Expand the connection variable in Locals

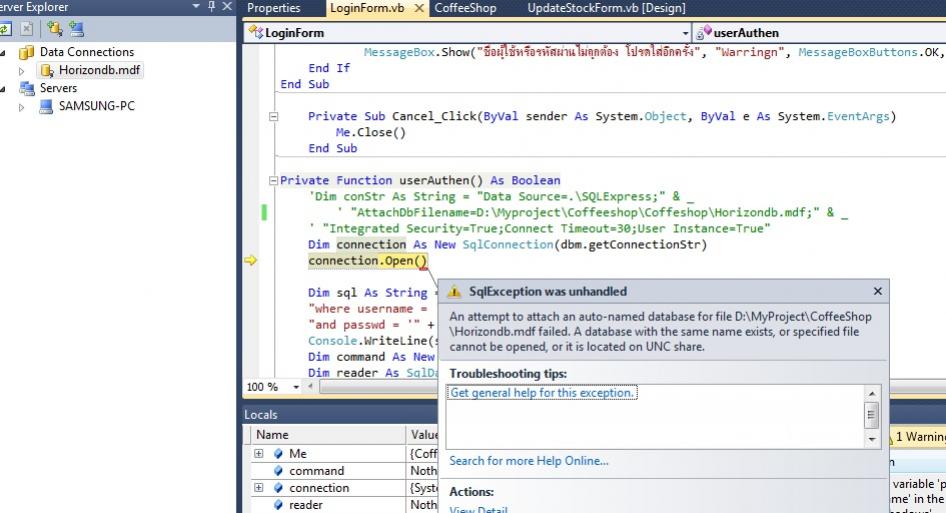259,488
